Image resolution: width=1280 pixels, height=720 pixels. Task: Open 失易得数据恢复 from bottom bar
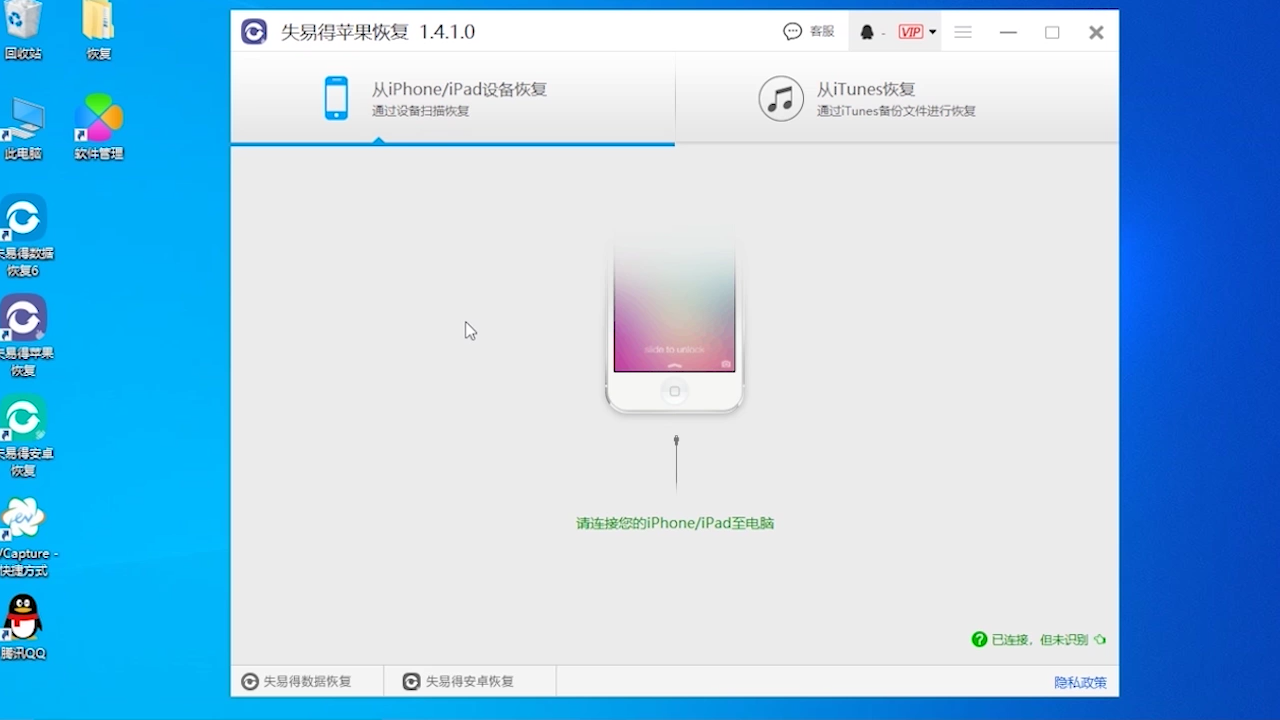tap(297, 681)
